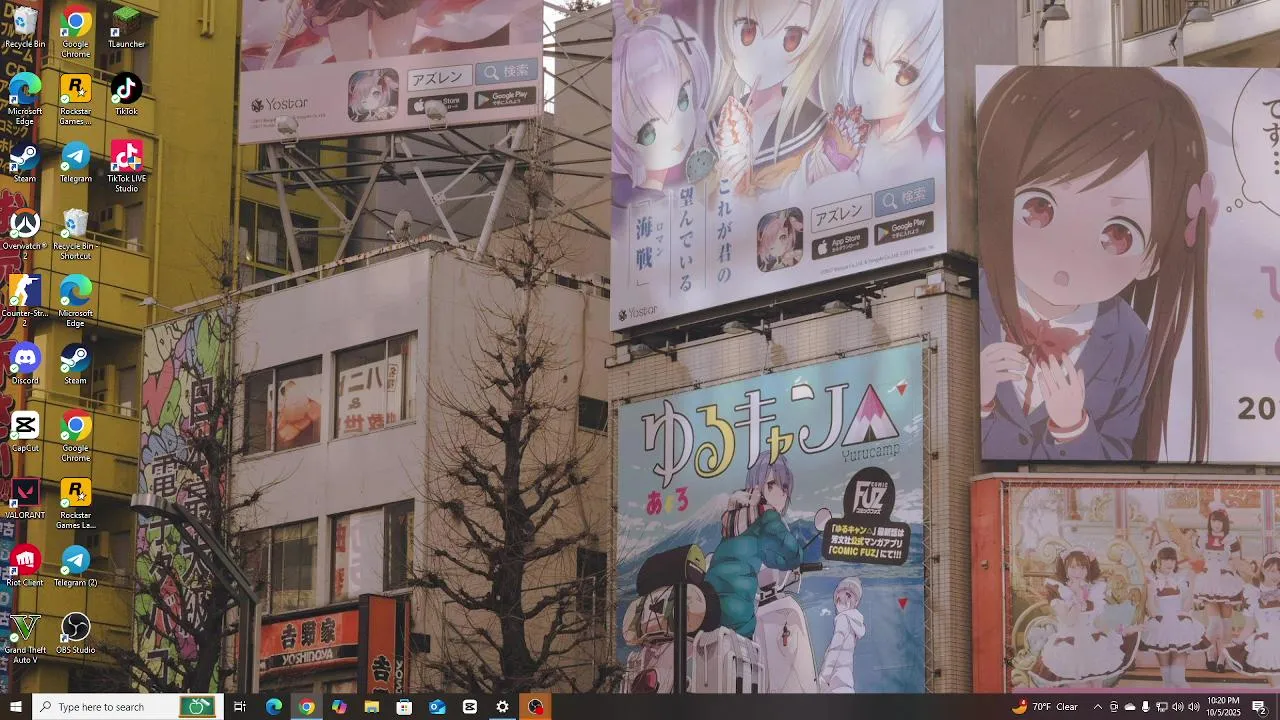Viewport: 1280px width, 720px height.
Task: Select the Microsoft Edge icon beside Counter-Strike 2
Action: (x=75, y=301)
